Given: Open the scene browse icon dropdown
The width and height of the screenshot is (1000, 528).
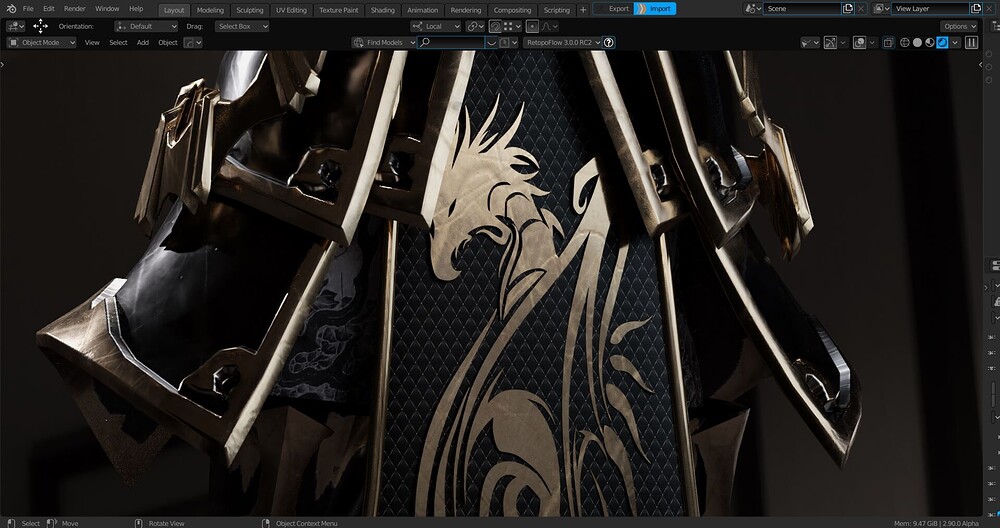Looking at the screenshot, I should (x=753, y=9).
